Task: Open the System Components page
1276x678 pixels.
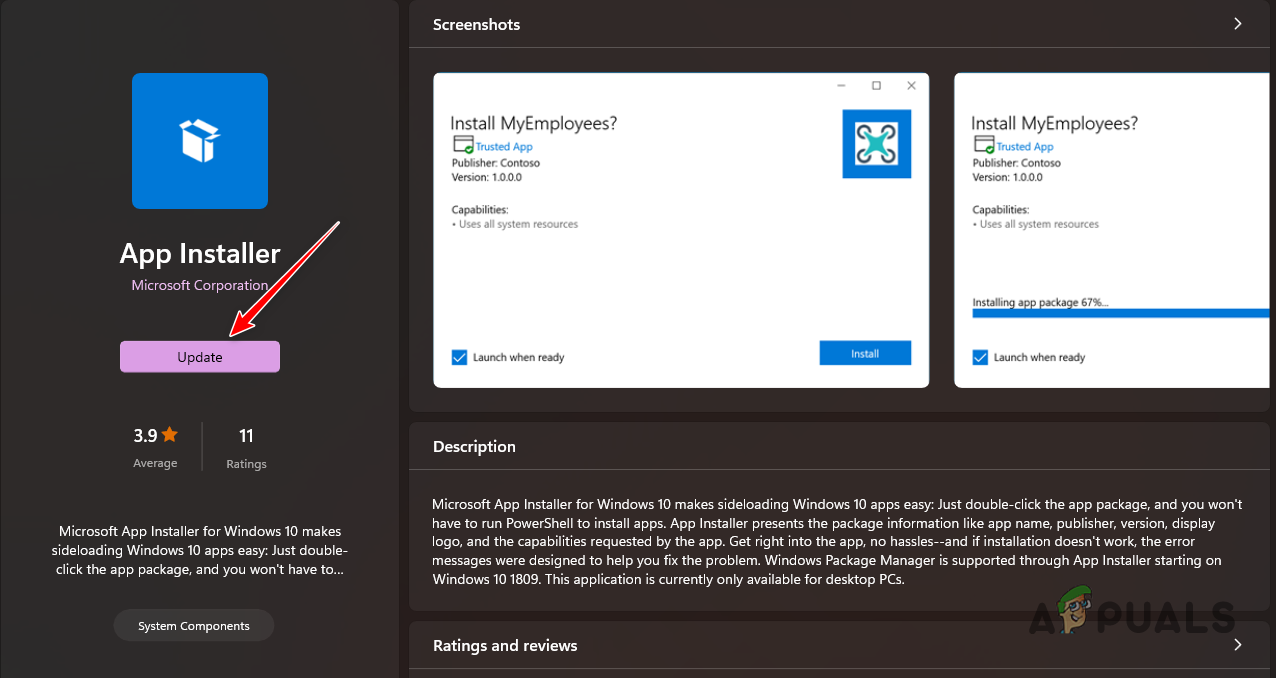Action: click(193, 625)
